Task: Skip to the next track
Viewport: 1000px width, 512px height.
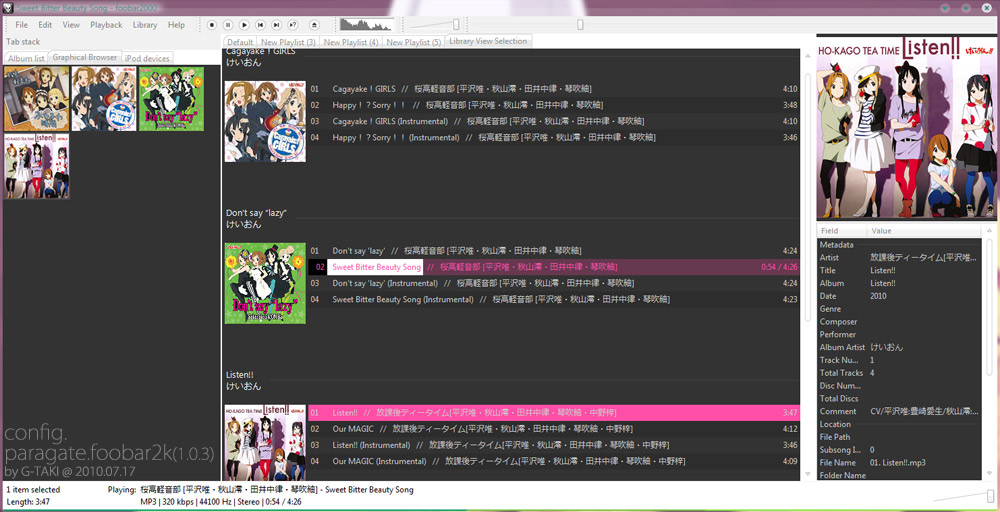Action: coord(276,25)
